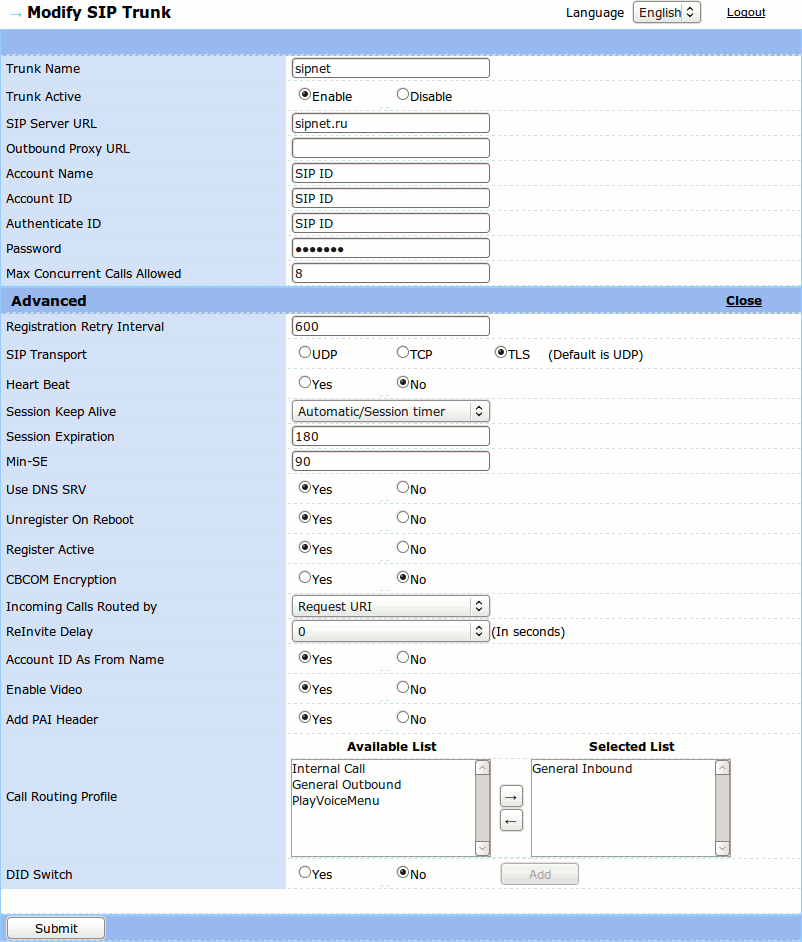
Task: Select General Outbound in Available List
Action: click(x=383, y=785)
